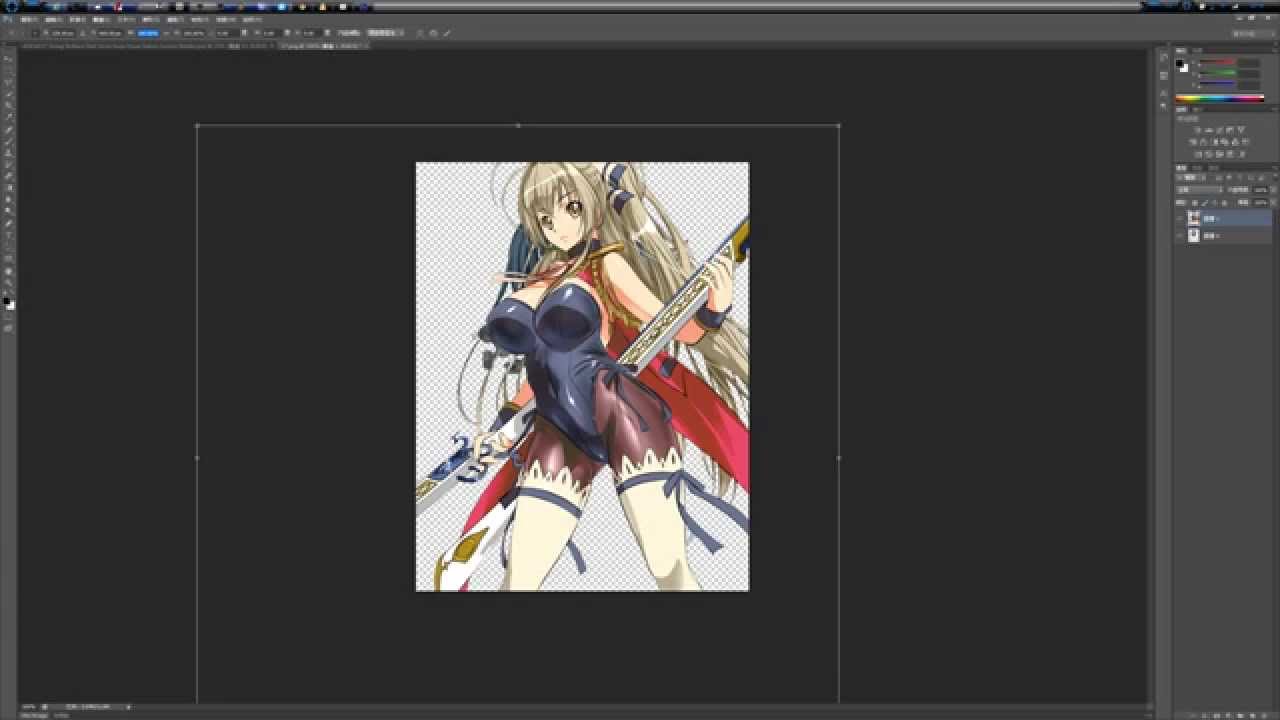Commit the transform with the checkmark
1280x720 pixels.
click(x=447, y=32)
